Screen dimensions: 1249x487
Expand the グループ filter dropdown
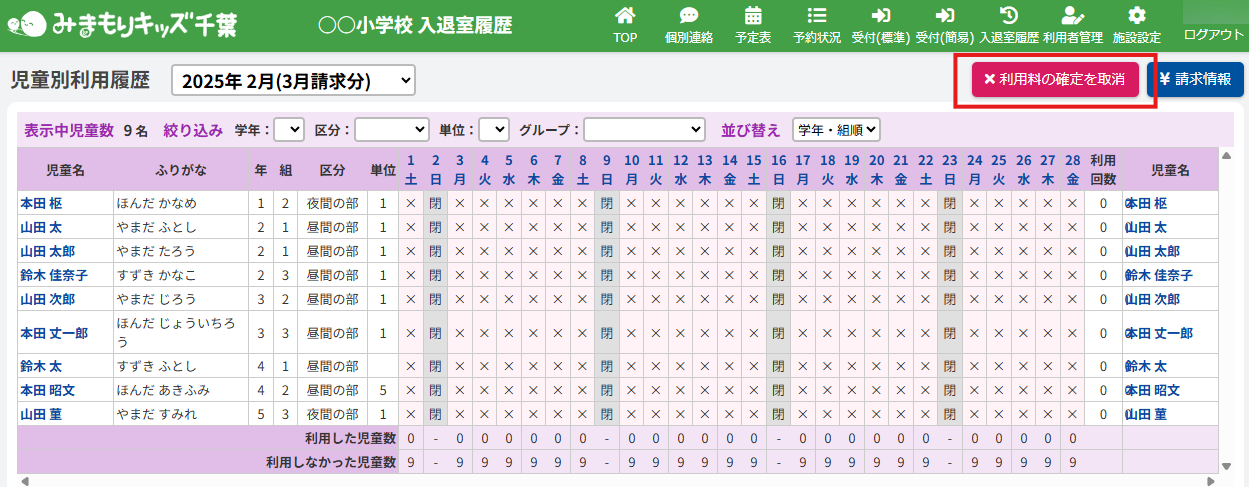pyautogui.click(x=644, y=129)
